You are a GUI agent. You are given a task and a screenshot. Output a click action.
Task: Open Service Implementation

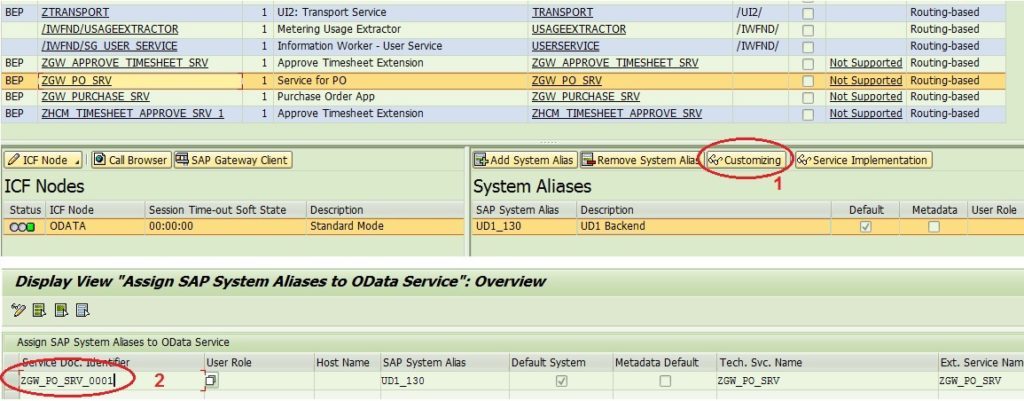click(x=863, y=160)
